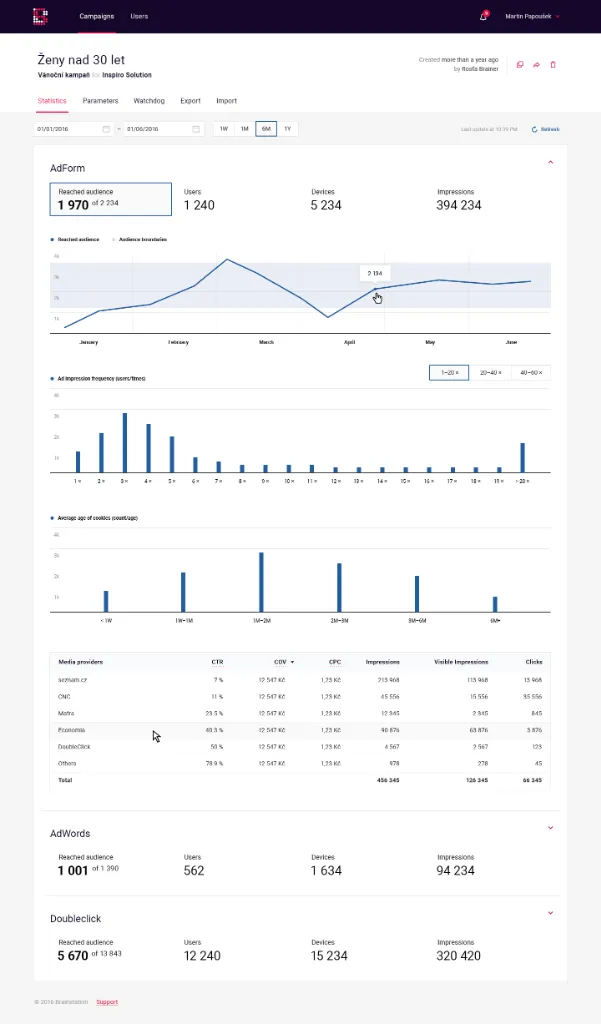This screenshot has width=601, height=1024.
Task: Select the DoubleClick provider row
Action: coord(300,747)
